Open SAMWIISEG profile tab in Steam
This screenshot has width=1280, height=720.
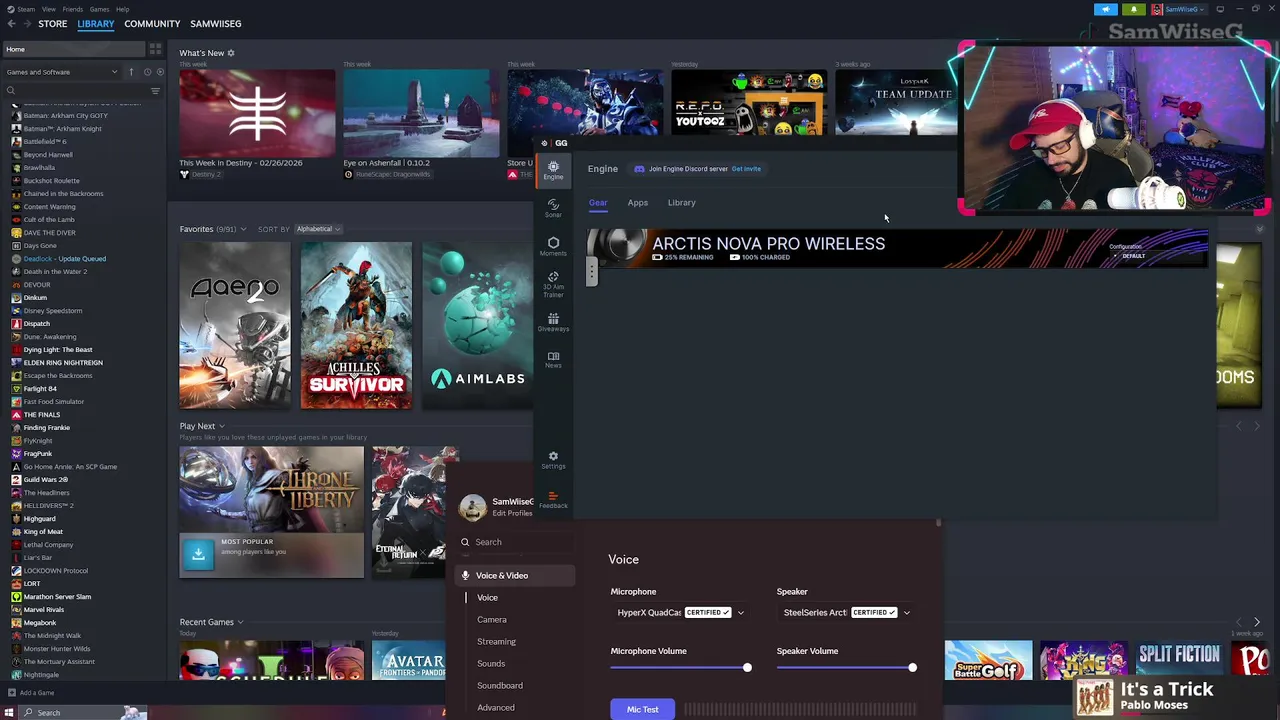[215, 23]
